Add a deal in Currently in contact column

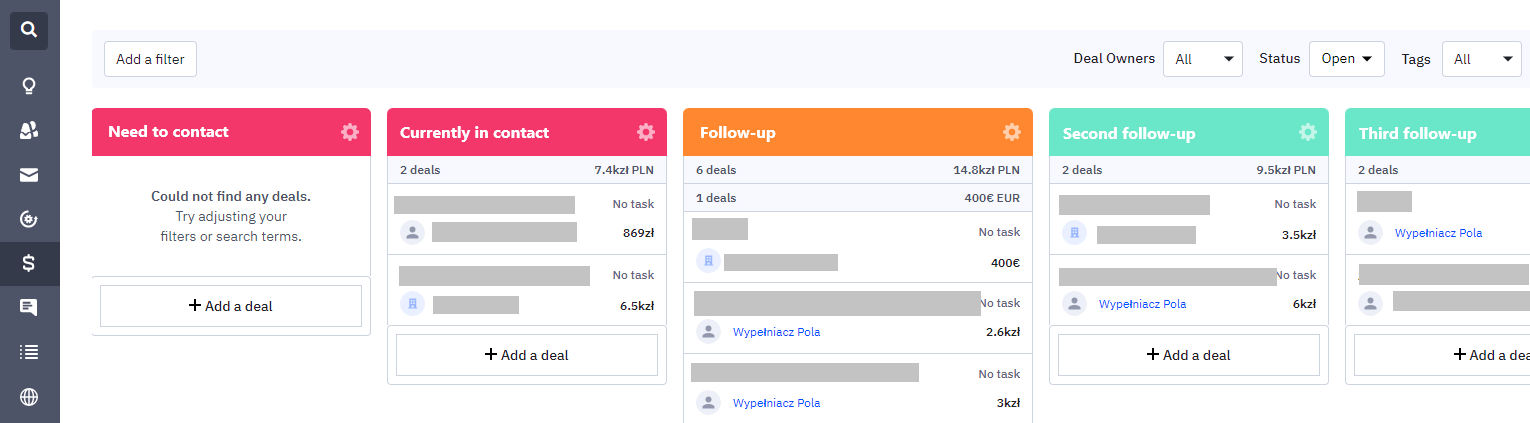(527, 355)
